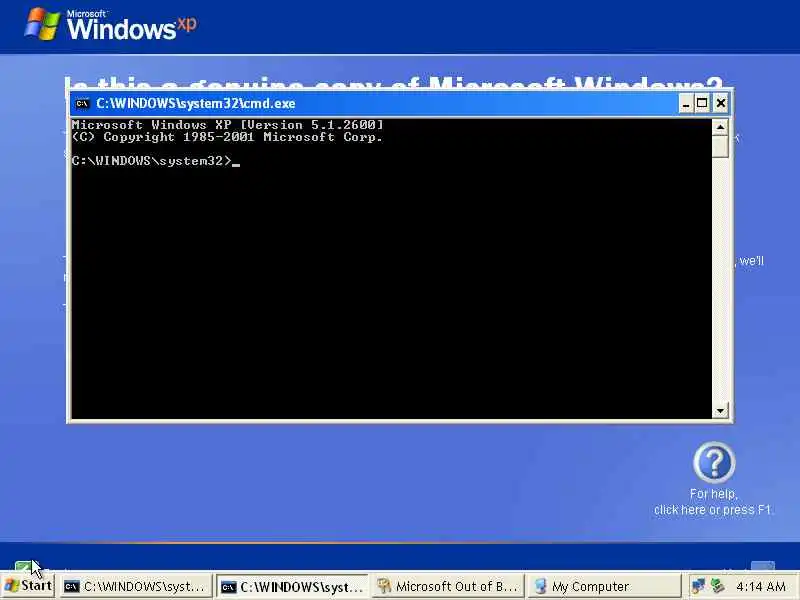Screen dimensions: 800x600
Task: Click the 4:14 AM clock
Action: [761, 587]
